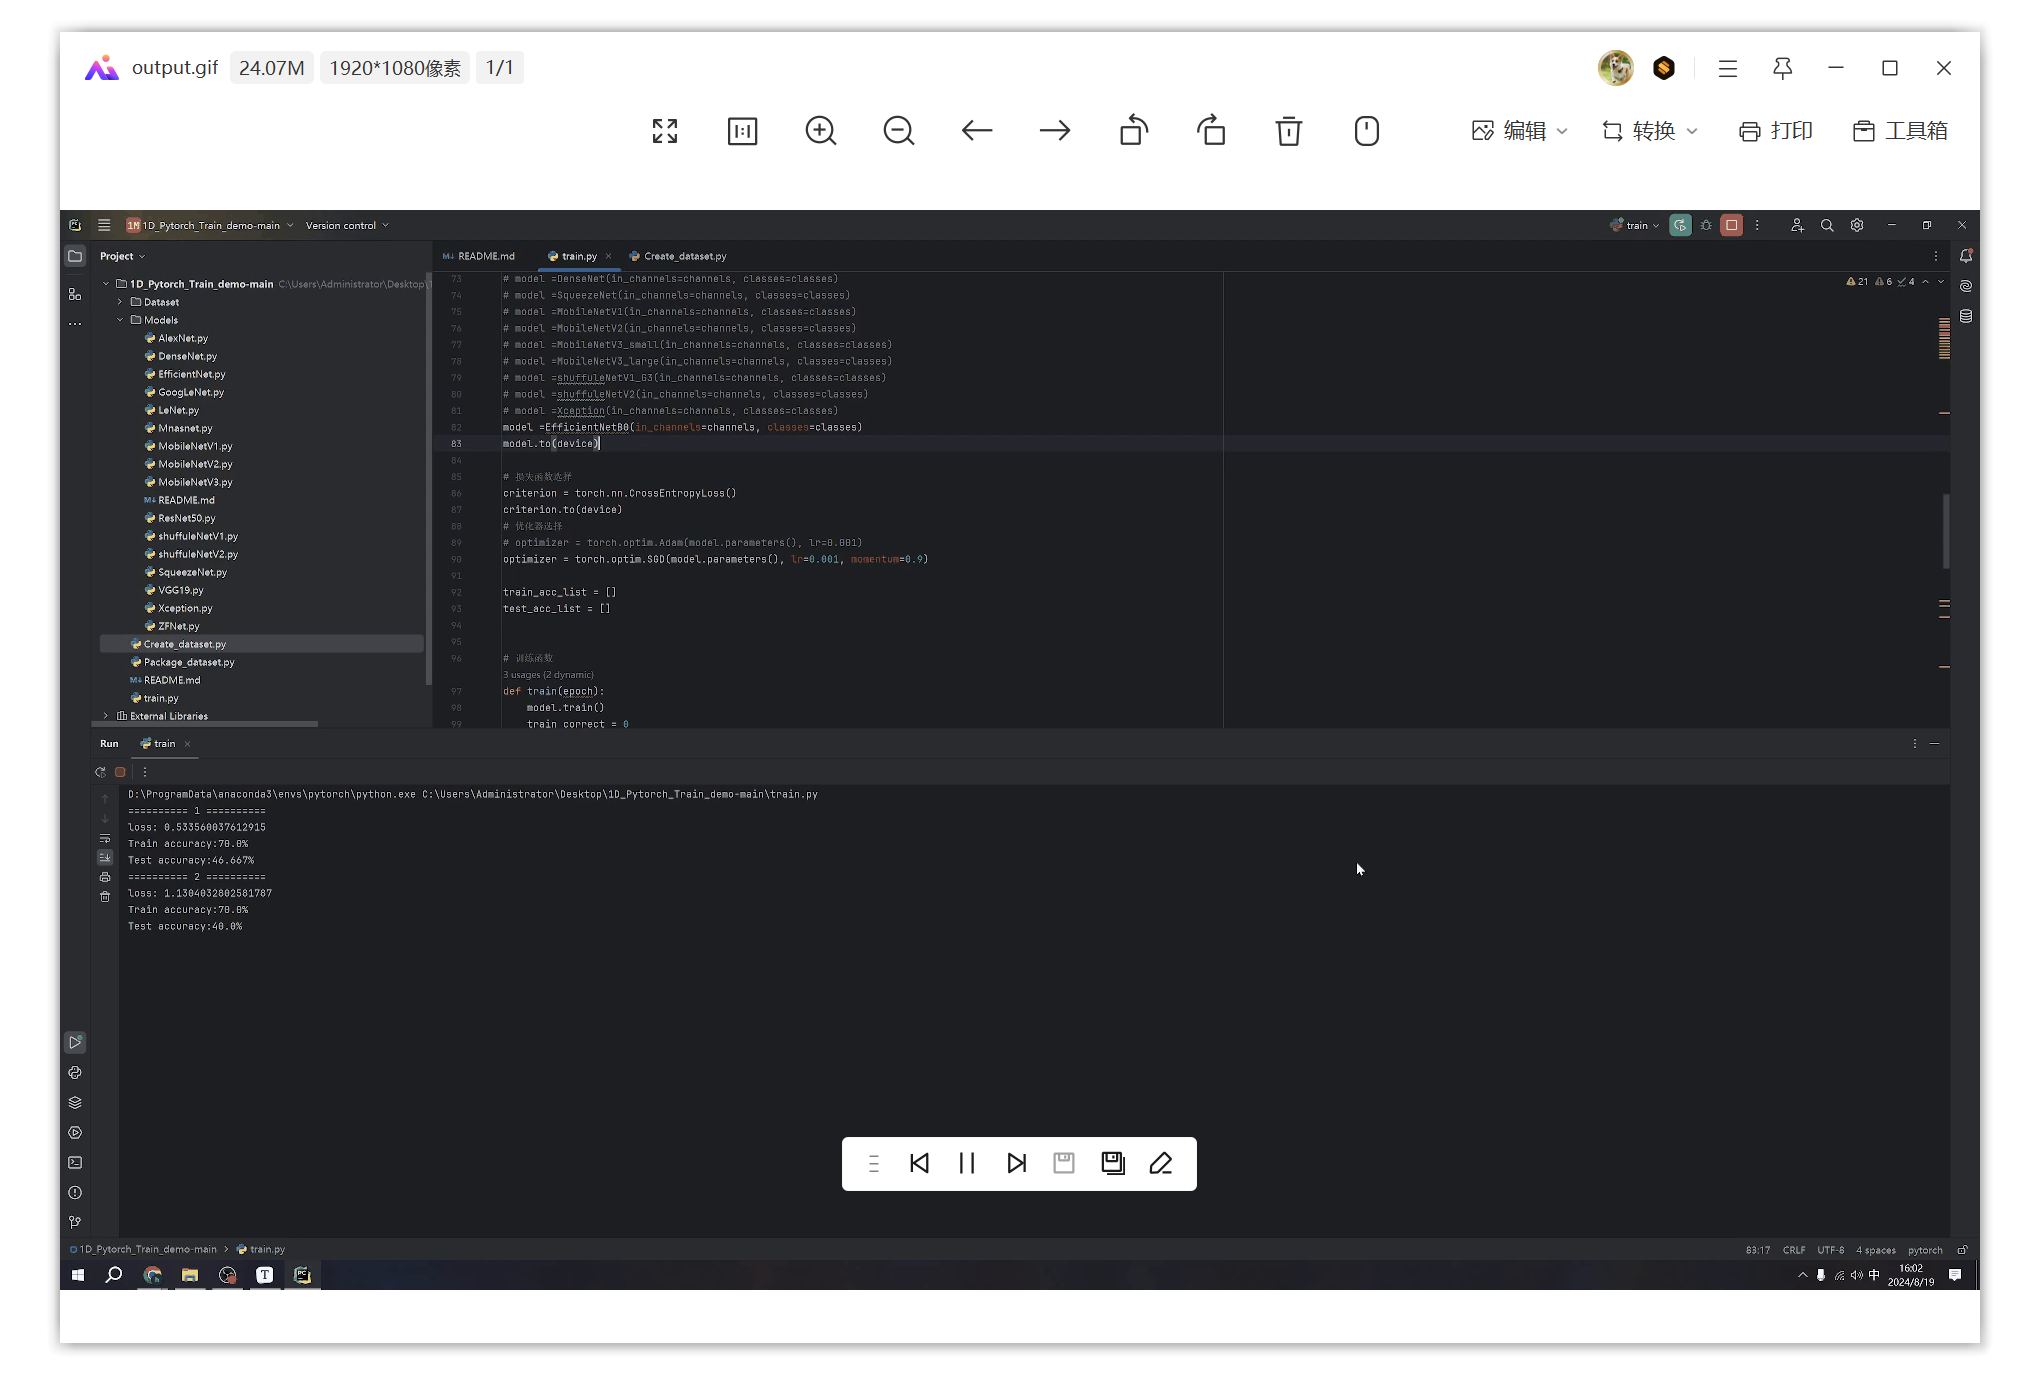Rotate the image counterclockwise
Image resolution: width=2024 pixels, height=1387 pixels.
pos(1133,131)
